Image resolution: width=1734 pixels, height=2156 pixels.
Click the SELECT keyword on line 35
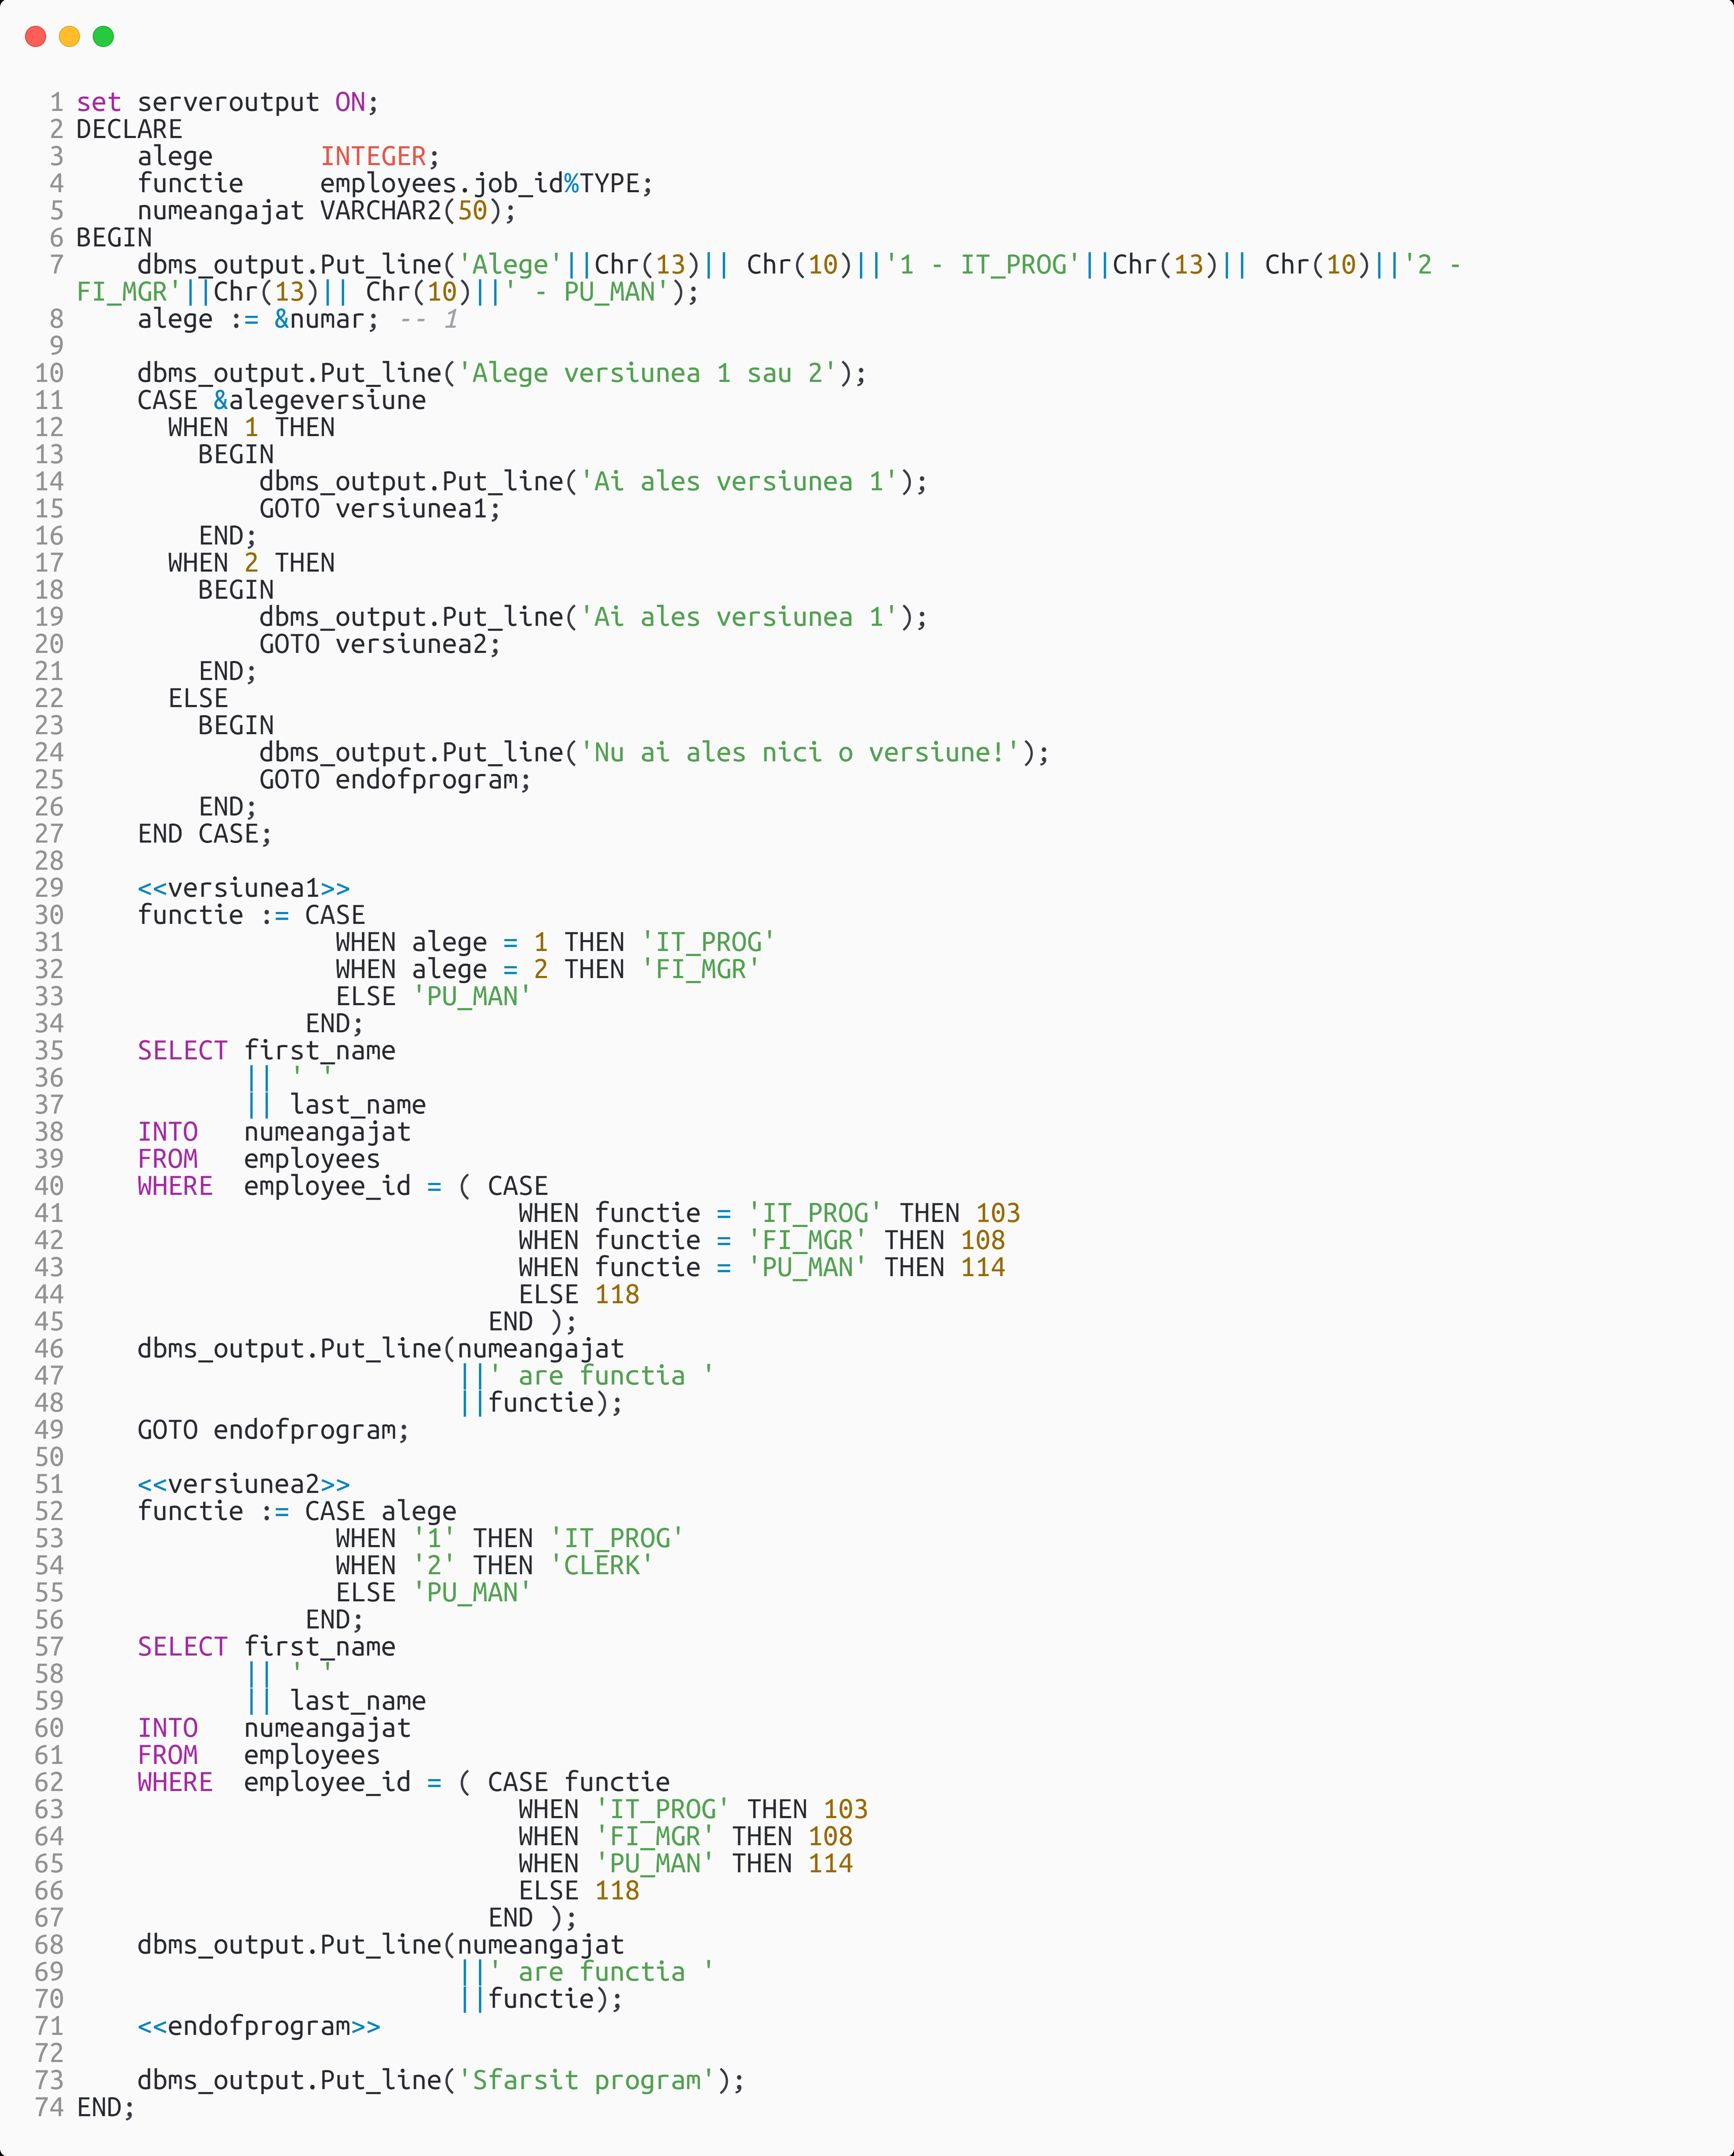pos(183,1050)
